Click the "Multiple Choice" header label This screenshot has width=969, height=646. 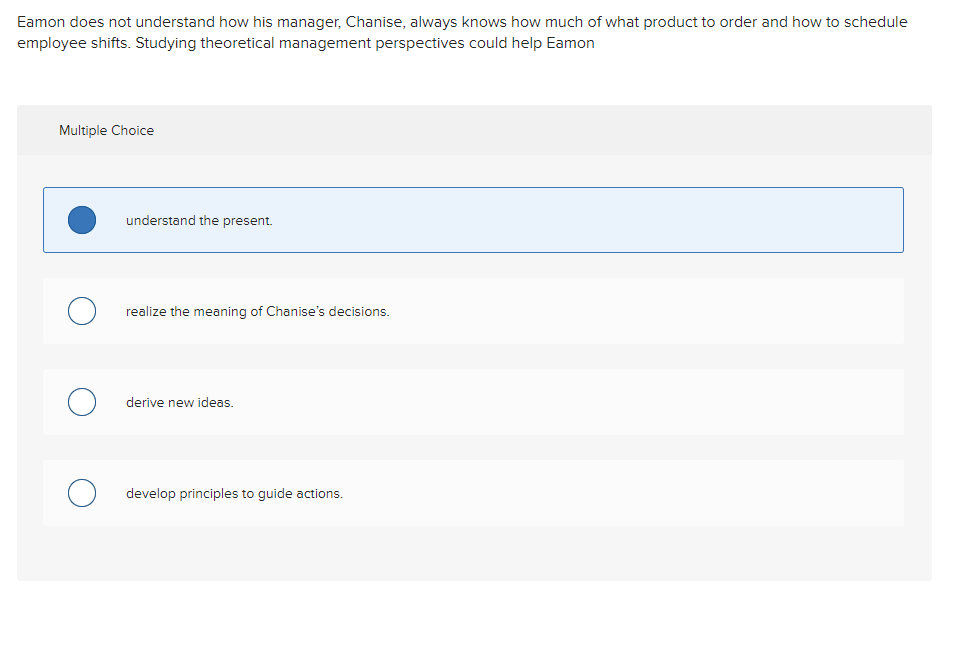point(106,130)
